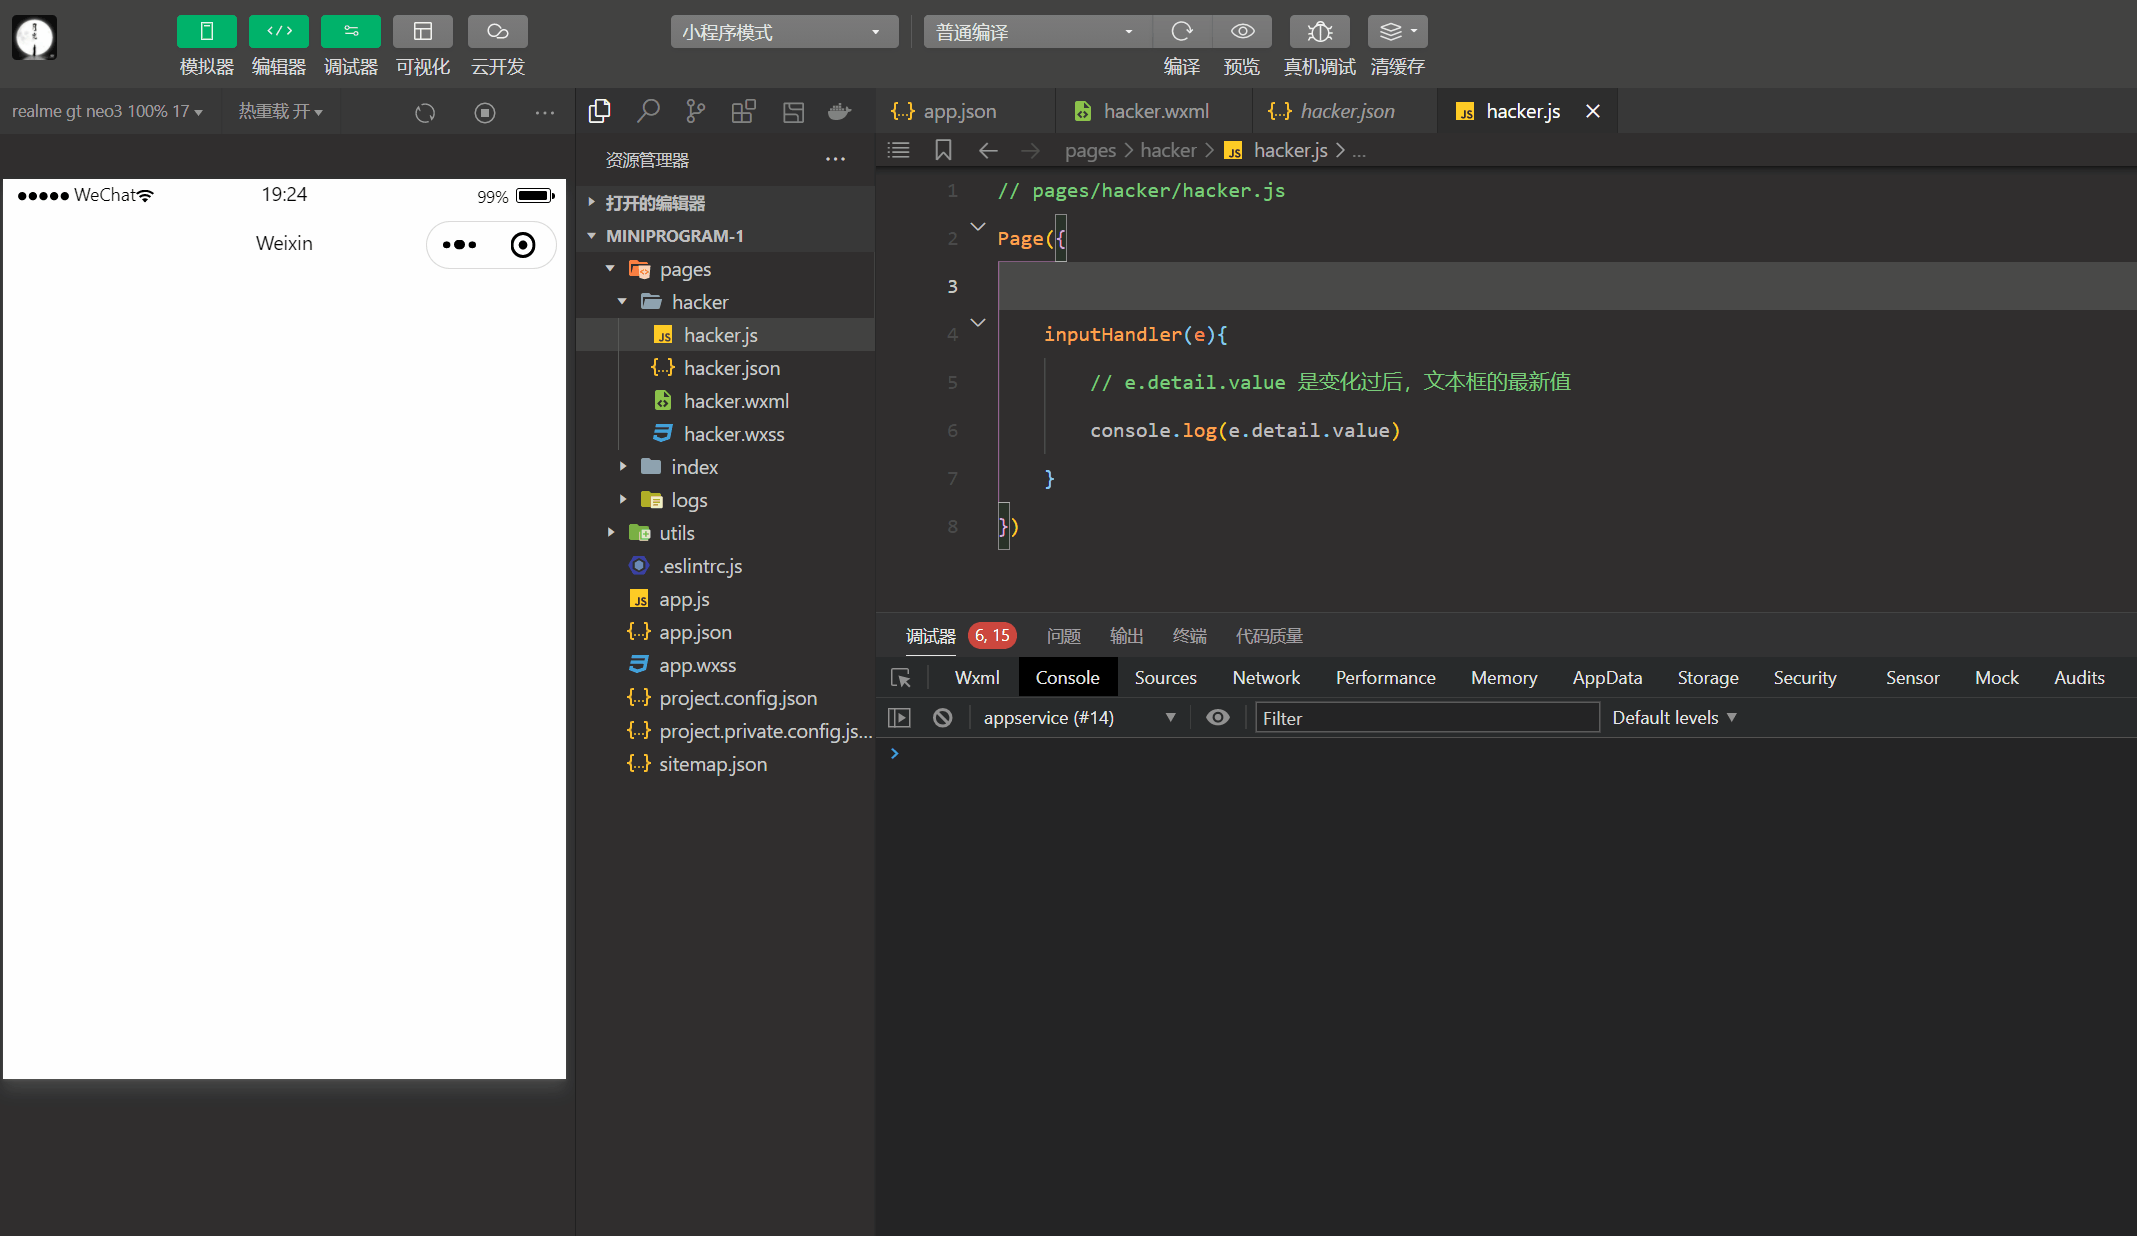Toggle the outline list icon in breadcrumb bar

tap(899, 150)
